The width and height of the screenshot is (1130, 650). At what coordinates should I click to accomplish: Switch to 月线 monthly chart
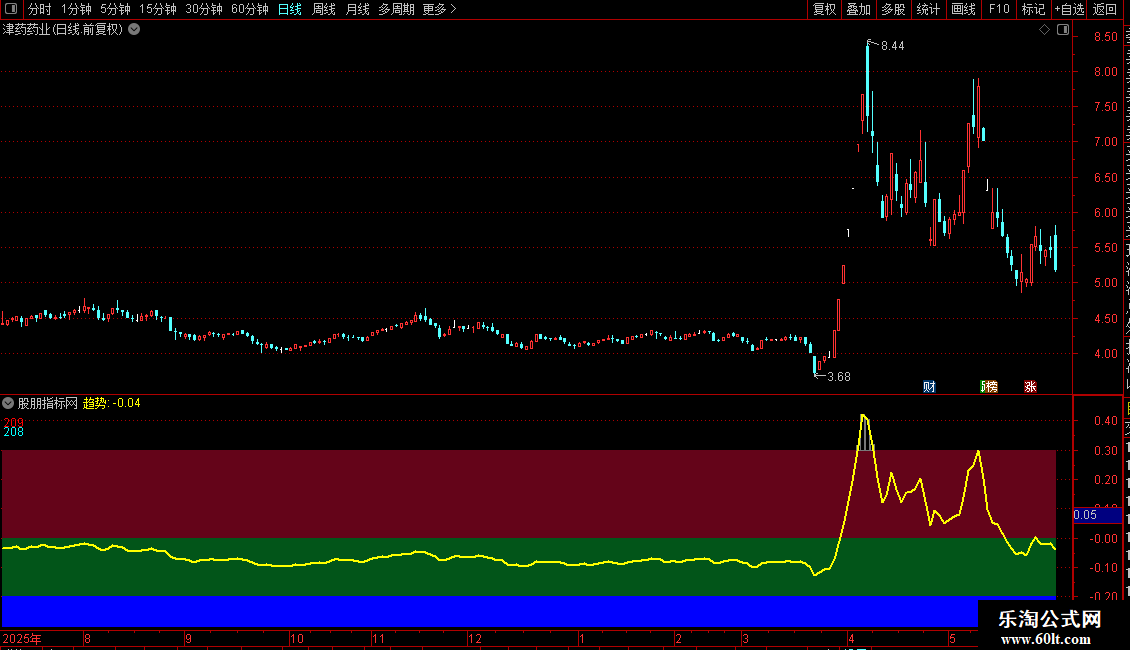tap(357, 9)
